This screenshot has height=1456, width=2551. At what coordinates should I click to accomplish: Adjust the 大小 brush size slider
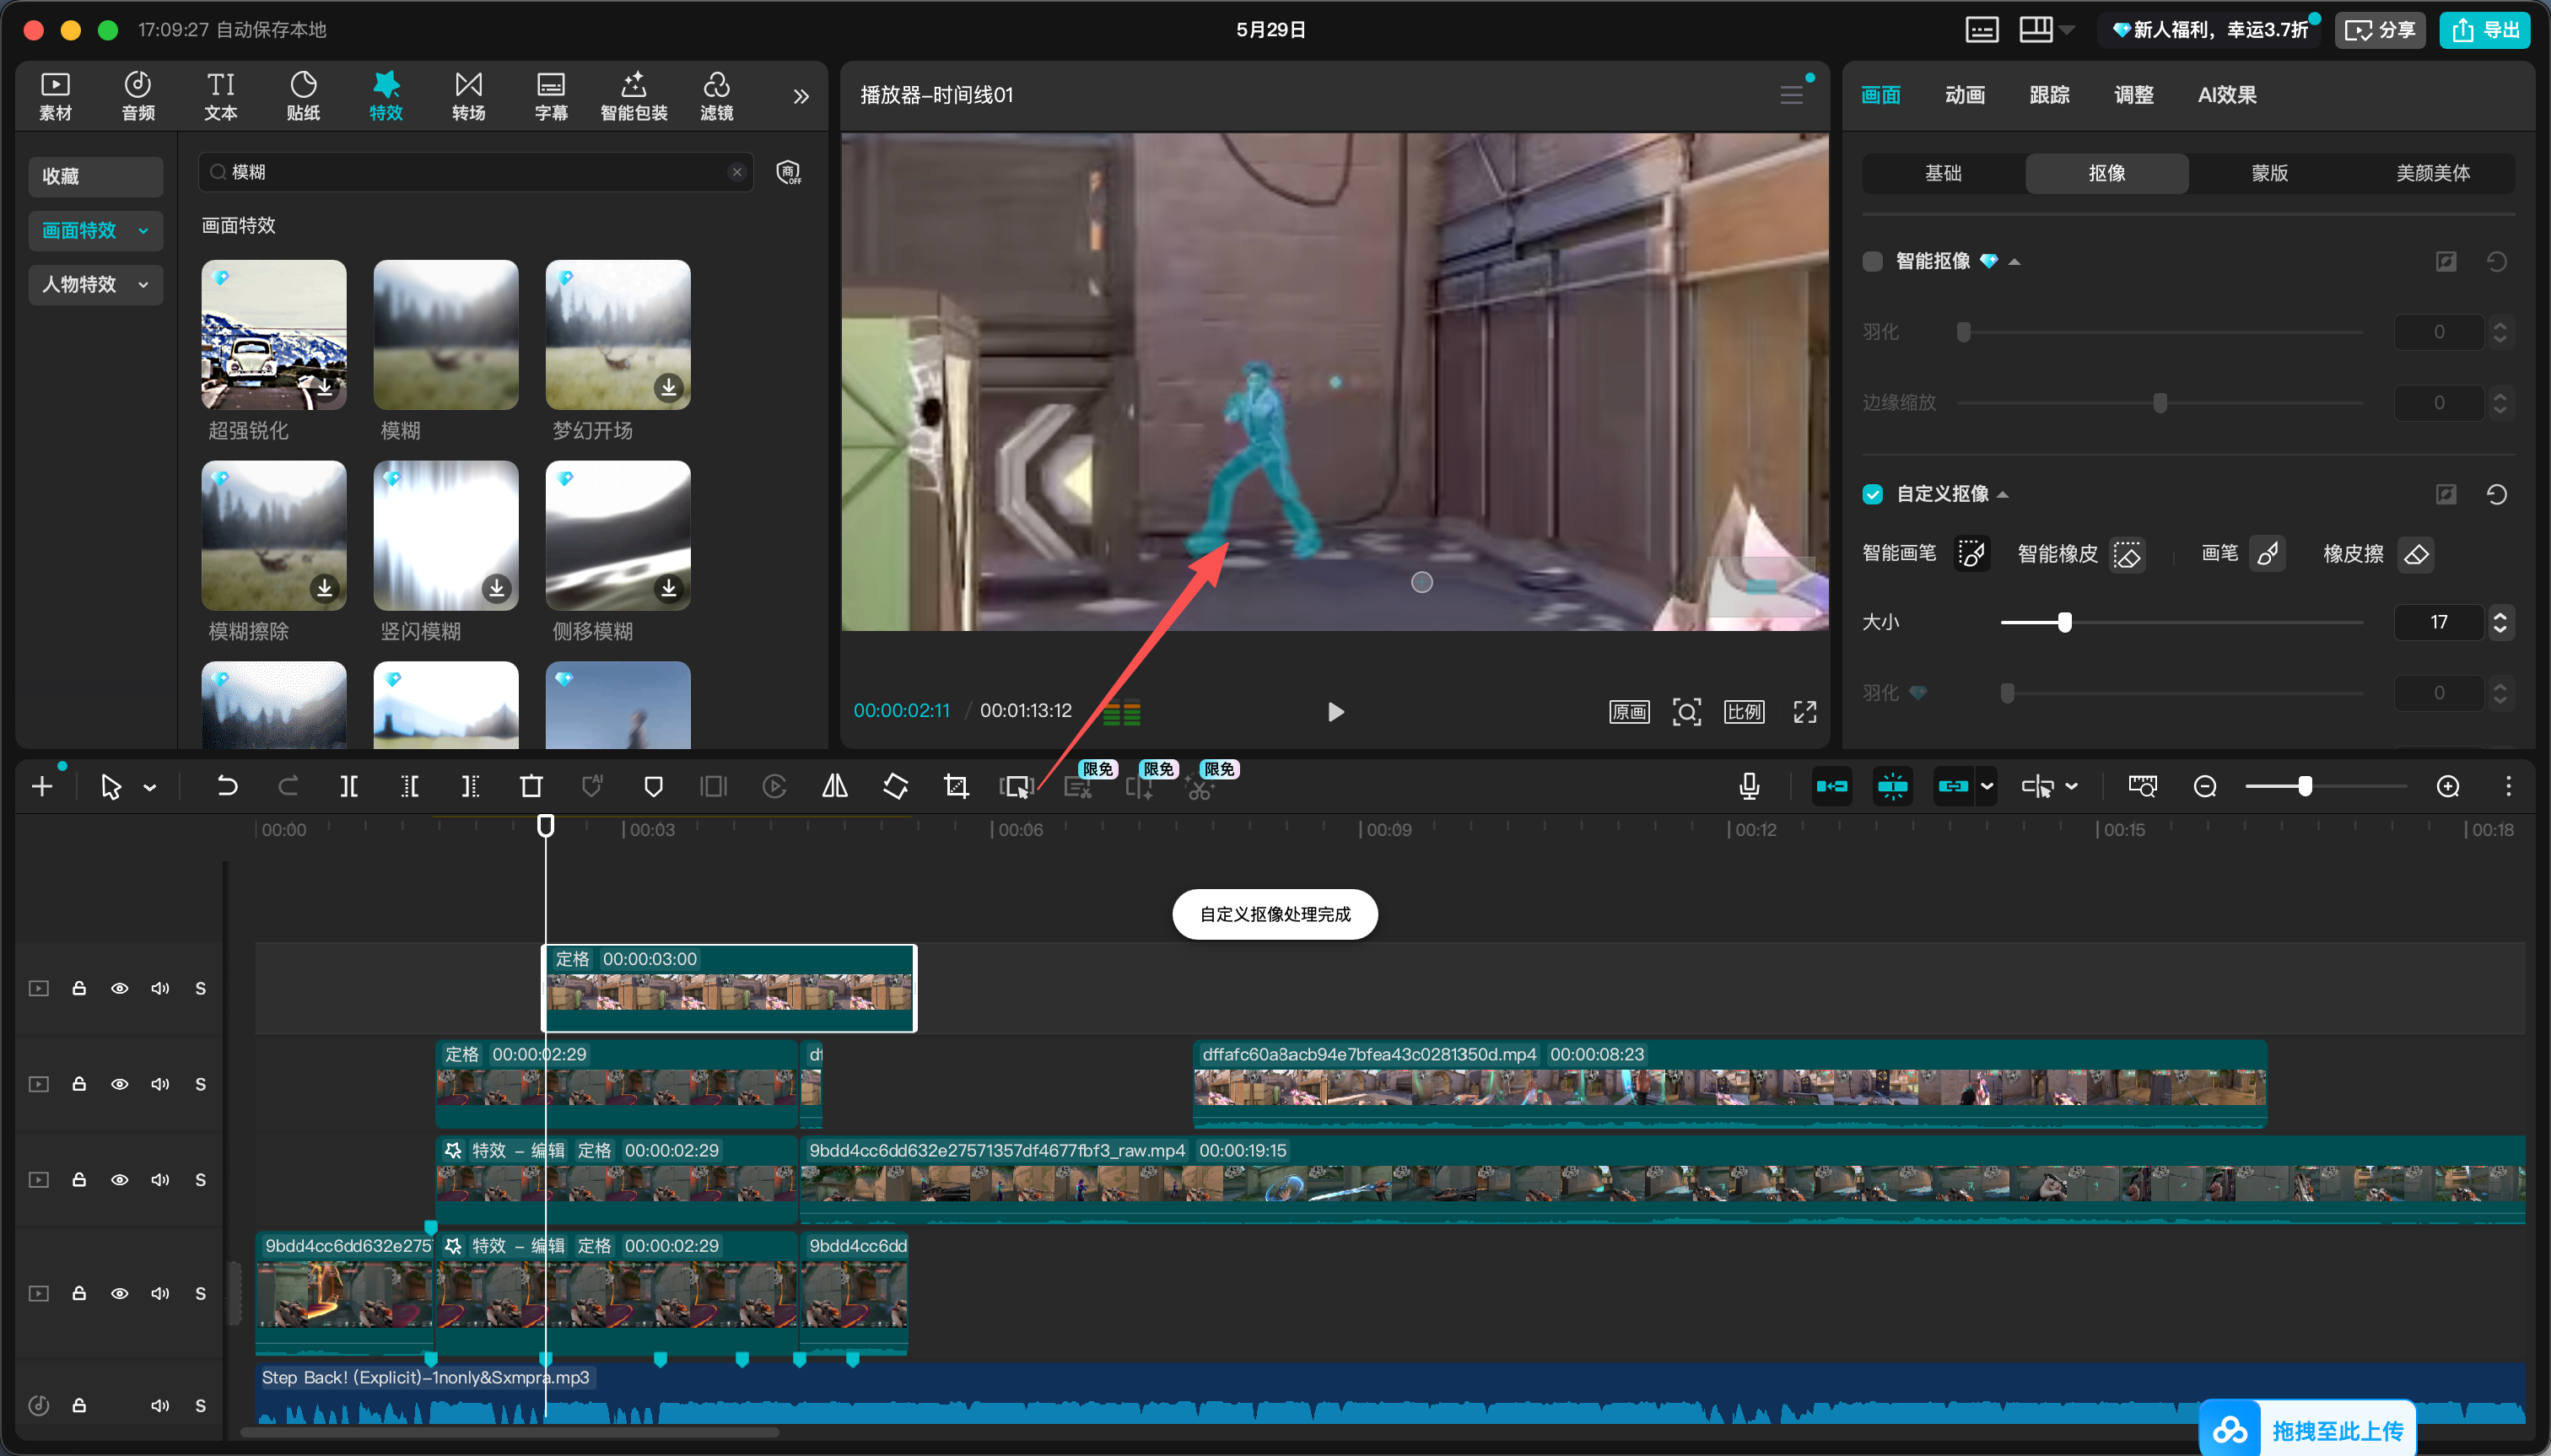2064,623
